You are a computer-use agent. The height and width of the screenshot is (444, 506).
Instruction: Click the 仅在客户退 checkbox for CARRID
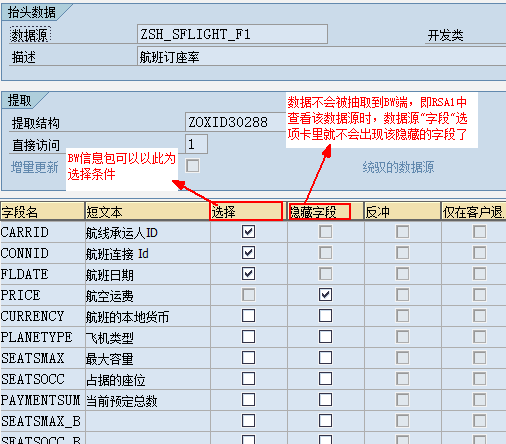479,232
